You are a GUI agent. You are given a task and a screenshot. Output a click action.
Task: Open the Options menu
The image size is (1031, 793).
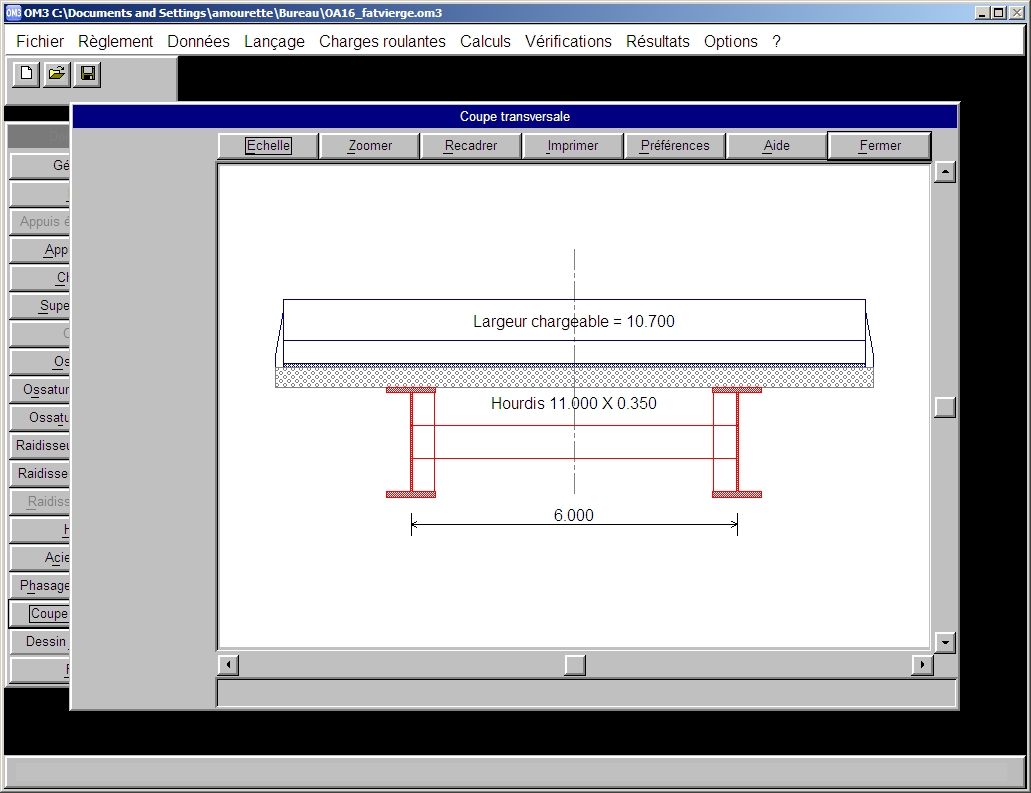731,41
